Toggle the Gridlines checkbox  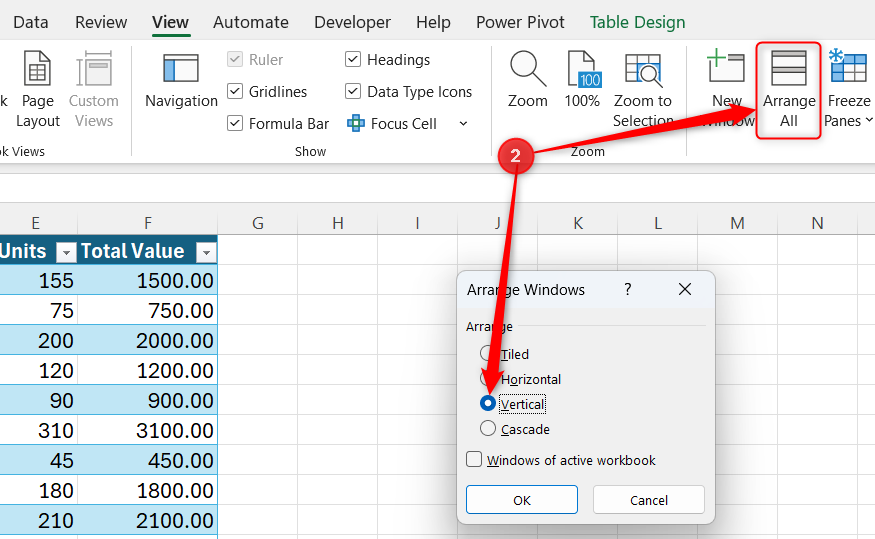[x=235, y=91]
